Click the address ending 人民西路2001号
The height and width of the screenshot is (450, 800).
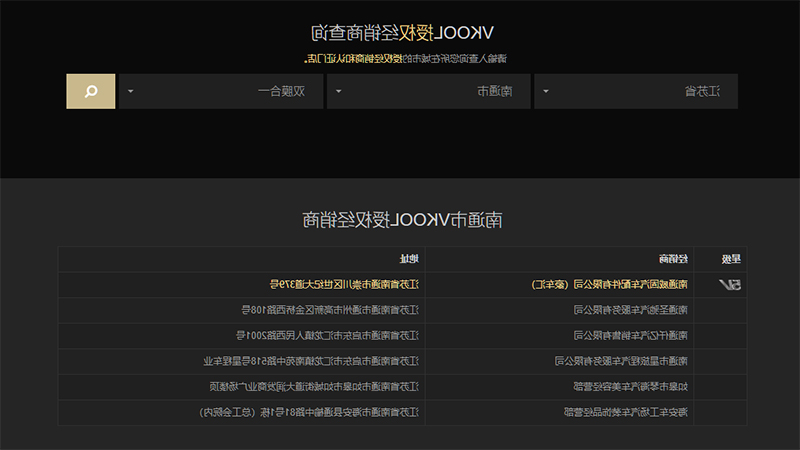point(327,336)
